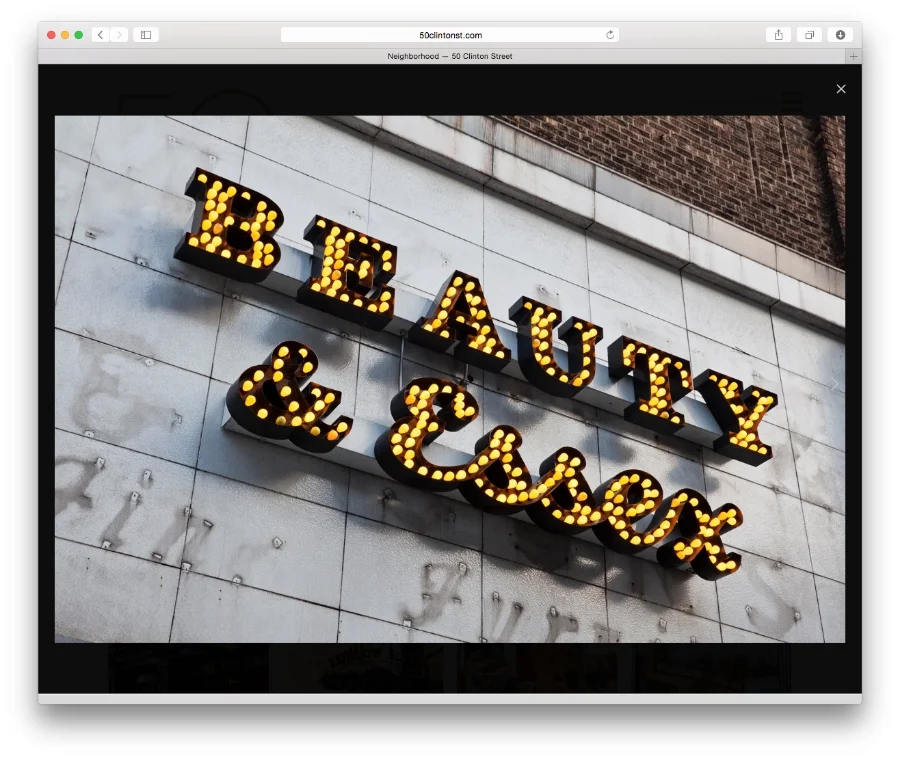
Task: Open the Share menu icon
Action: point(778,35)
